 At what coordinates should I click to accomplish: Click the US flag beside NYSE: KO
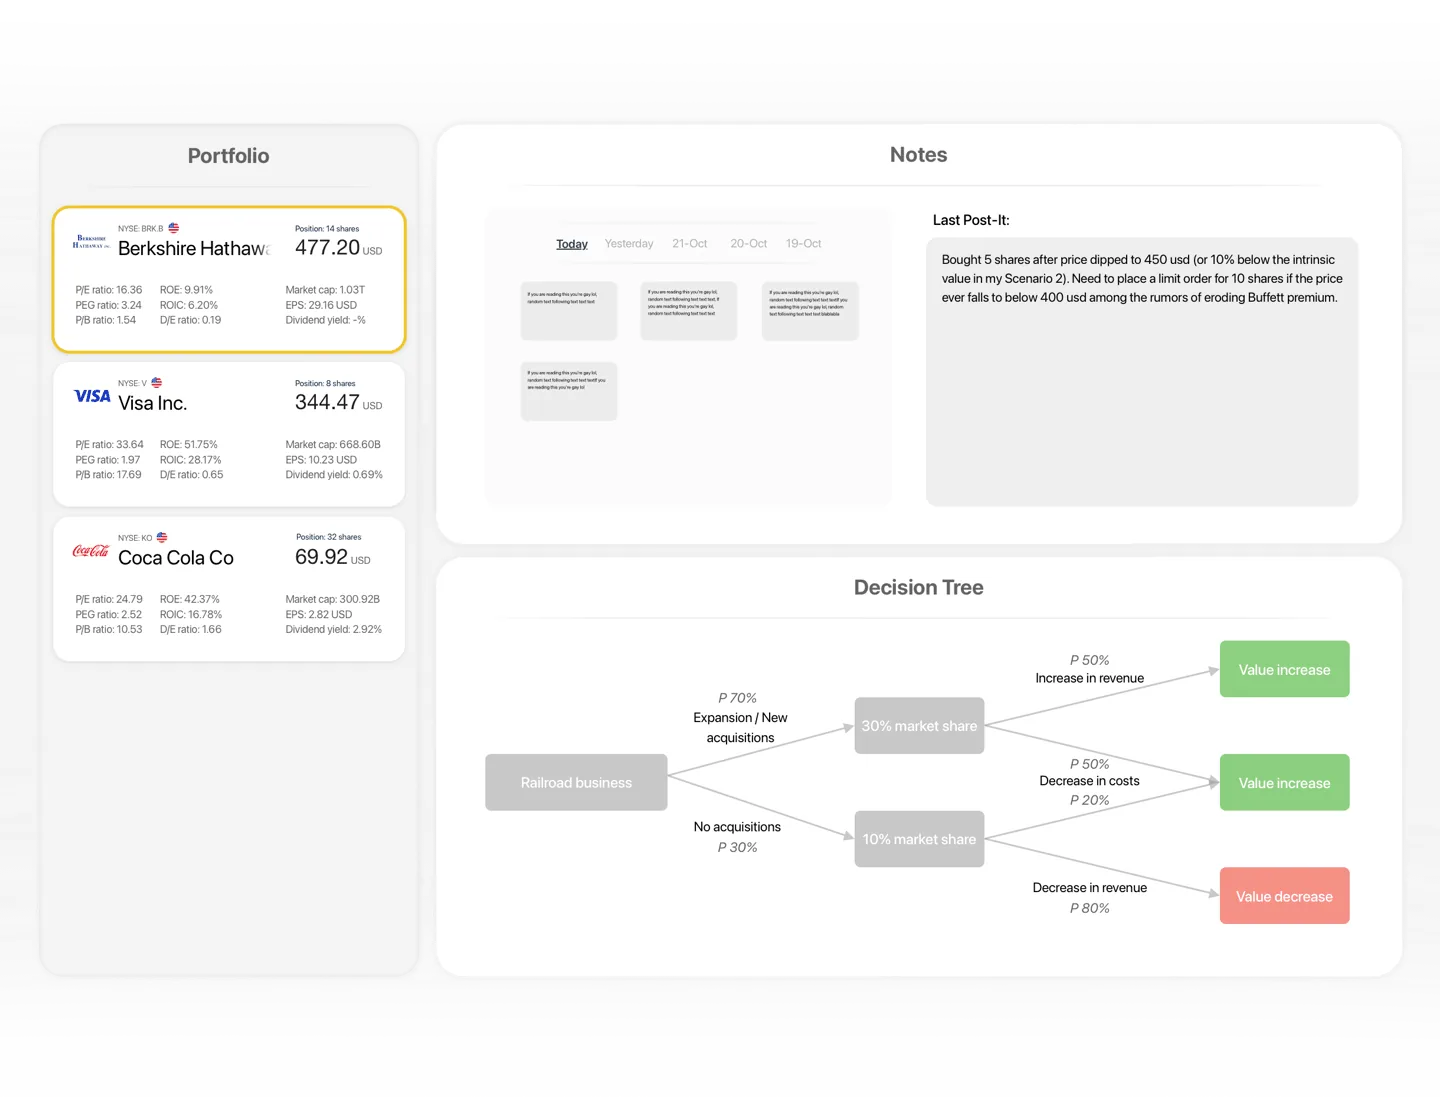tap(162, 537)
